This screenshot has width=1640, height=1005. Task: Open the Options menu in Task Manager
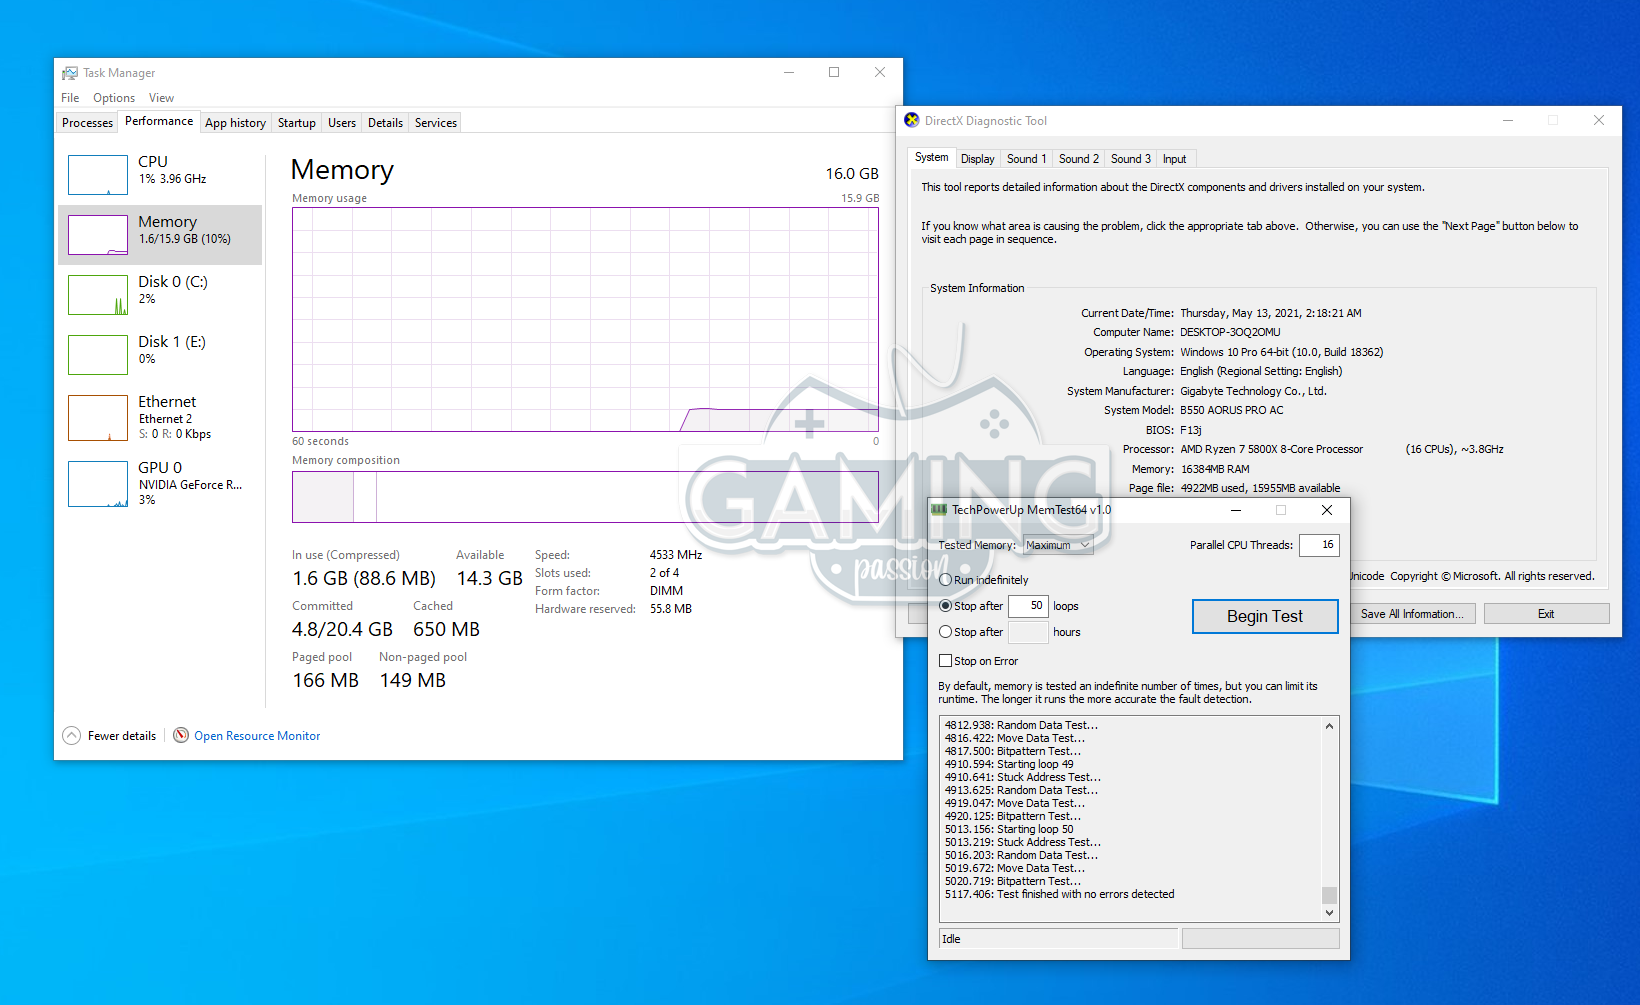point(114,98)
